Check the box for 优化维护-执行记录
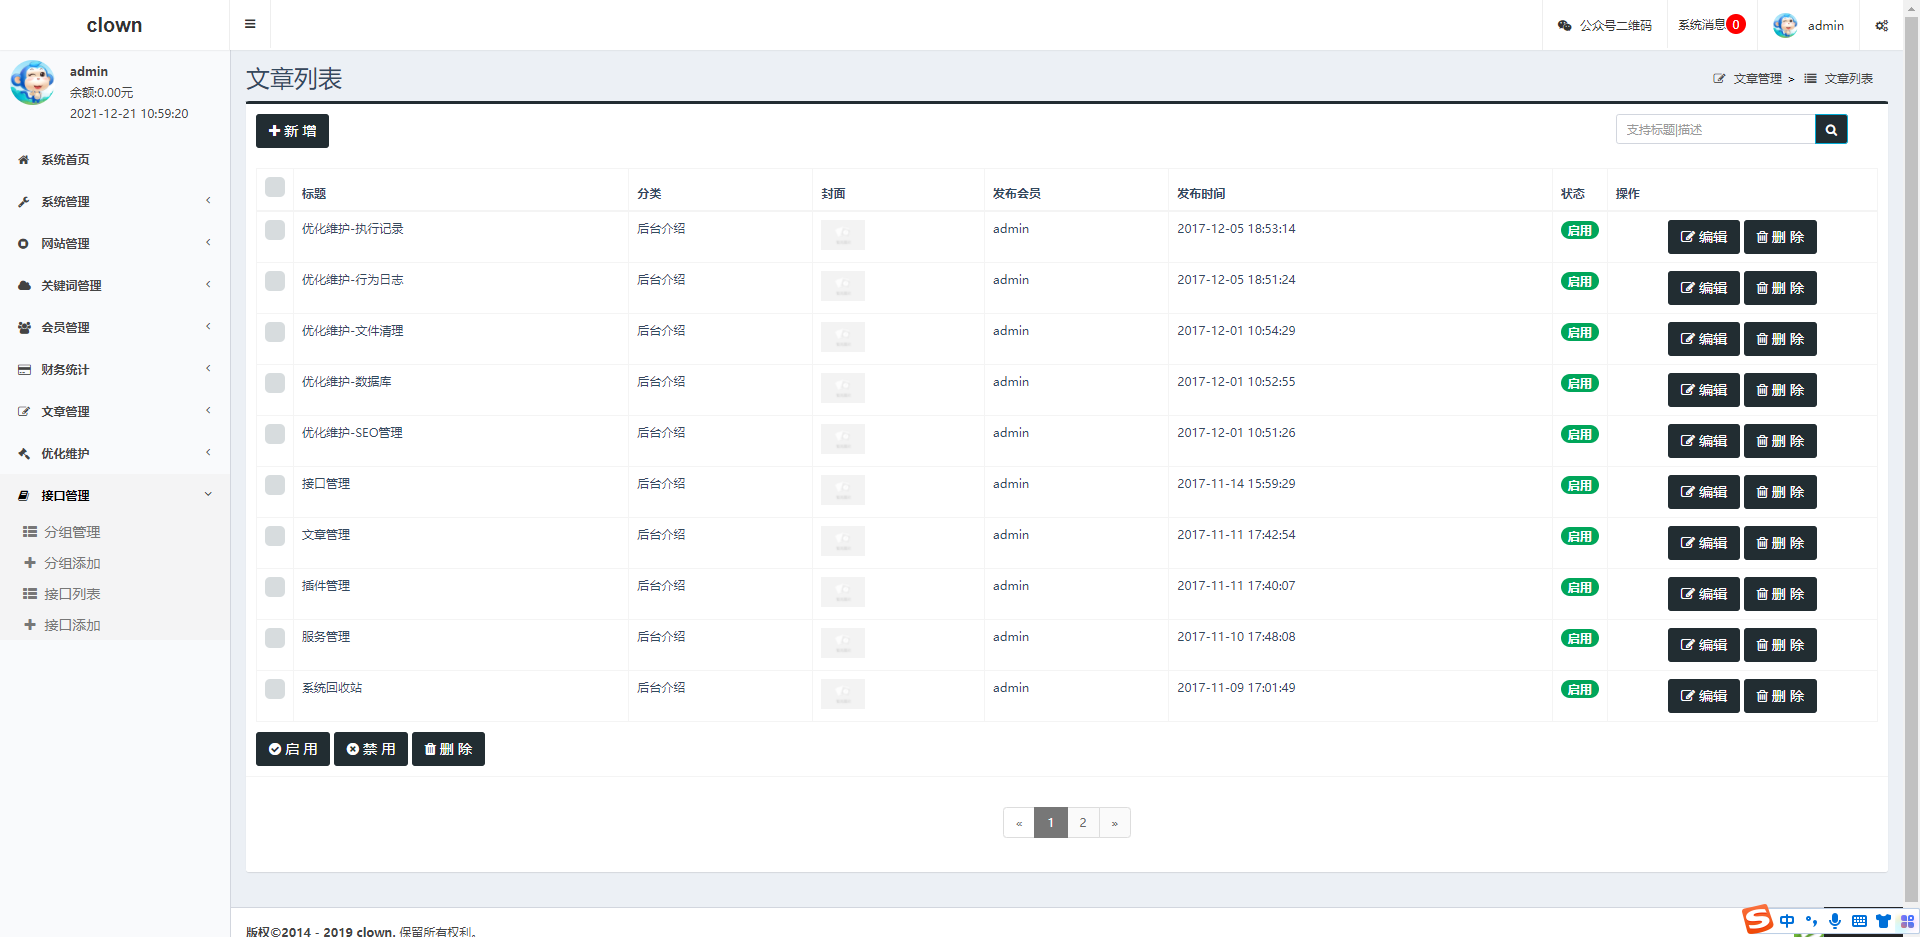The image size is (1920, 937). click(x=275, y=230)
